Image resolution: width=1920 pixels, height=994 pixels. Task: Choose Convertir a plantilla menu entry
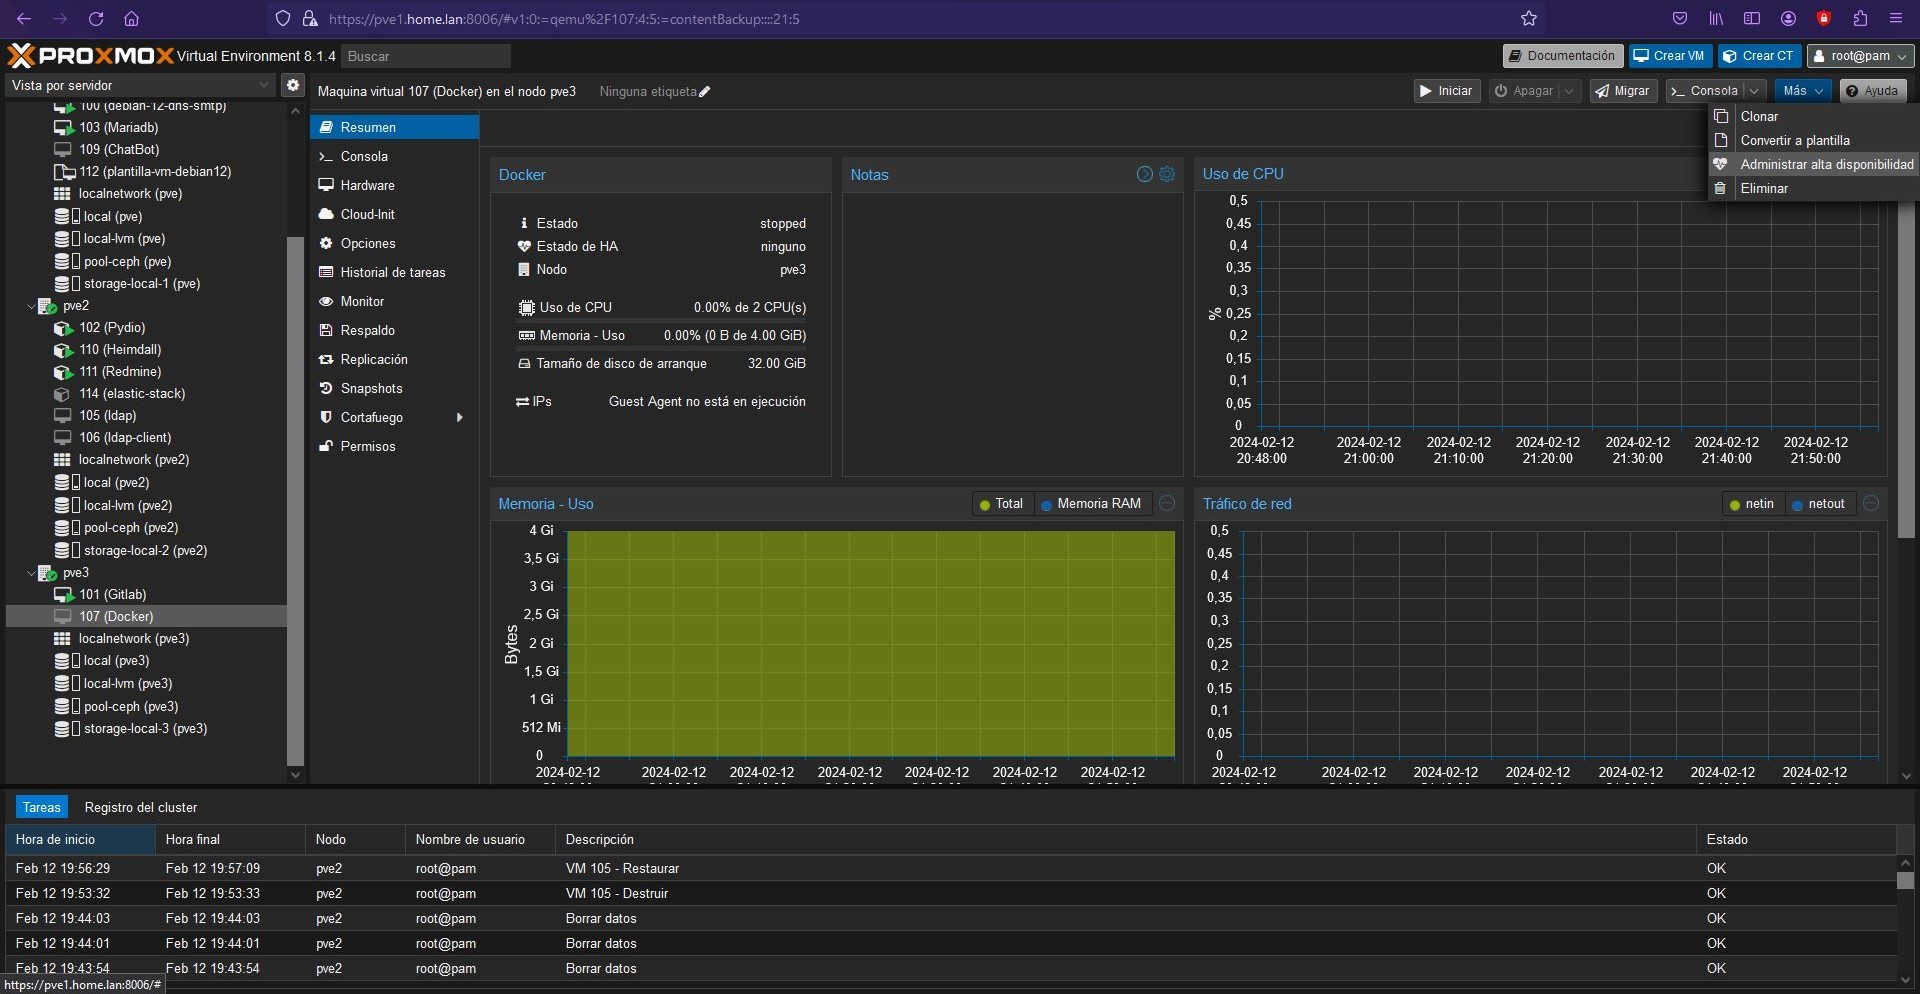(1813, 140)
